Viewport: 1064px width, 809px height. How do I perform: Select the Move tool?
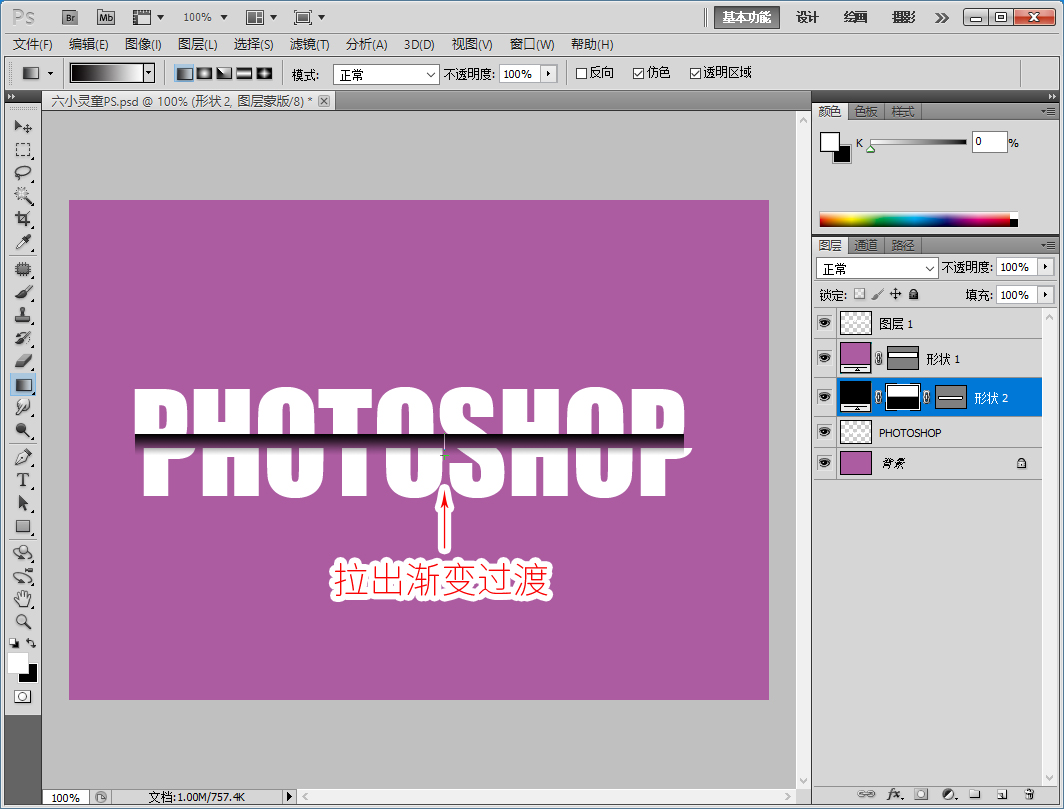pos(23,127)
